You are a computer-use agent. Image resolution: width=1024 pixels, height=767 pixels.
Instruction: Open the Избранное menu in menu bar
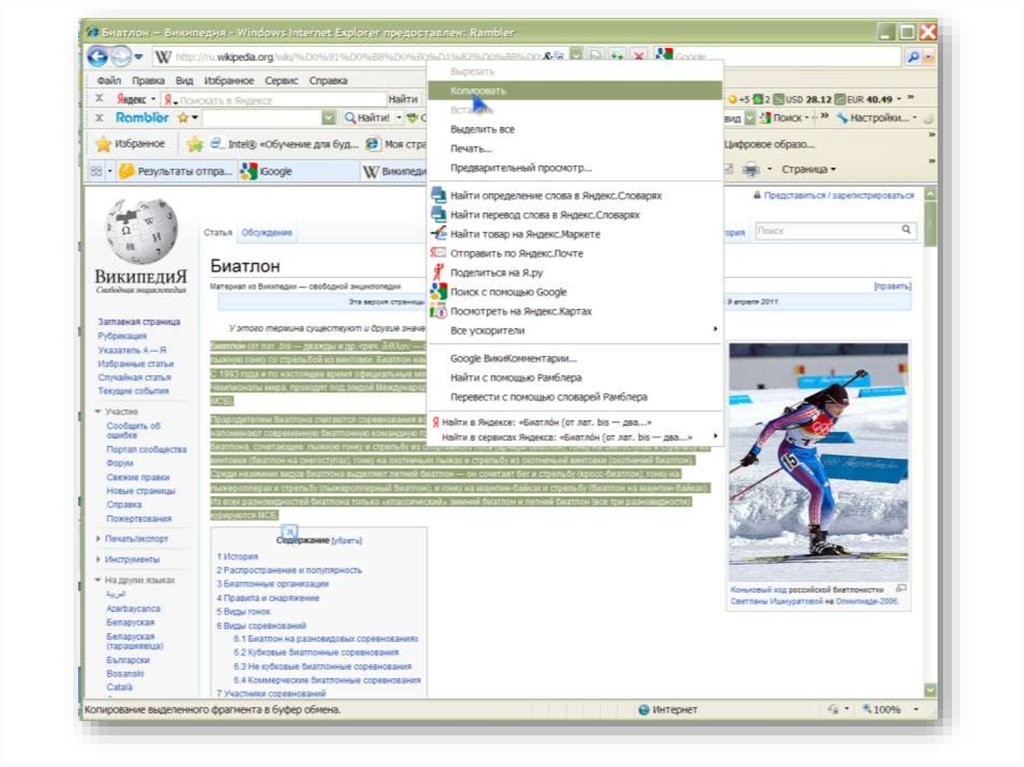pyautogui.click(x=229, y=81)
